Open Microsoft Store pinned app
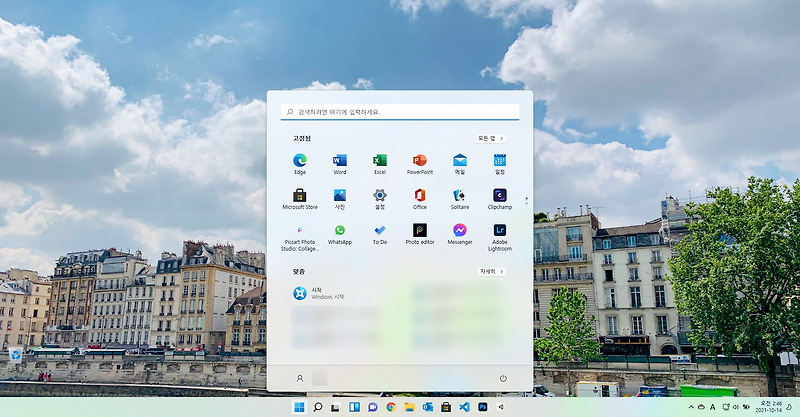The width and height of the screenshot is (800, 417). (299, 199)
